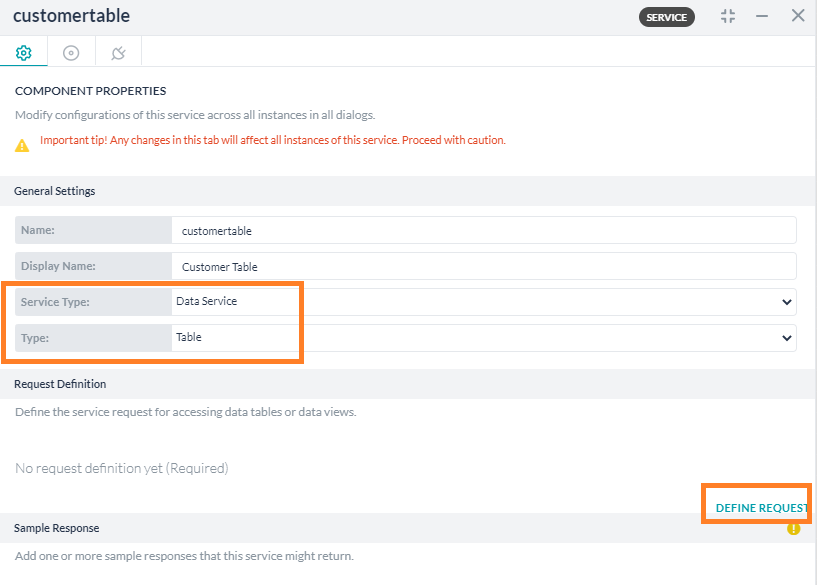Click the disabled Service Type label field
This screenshot has height=585, width=817.
93,301
